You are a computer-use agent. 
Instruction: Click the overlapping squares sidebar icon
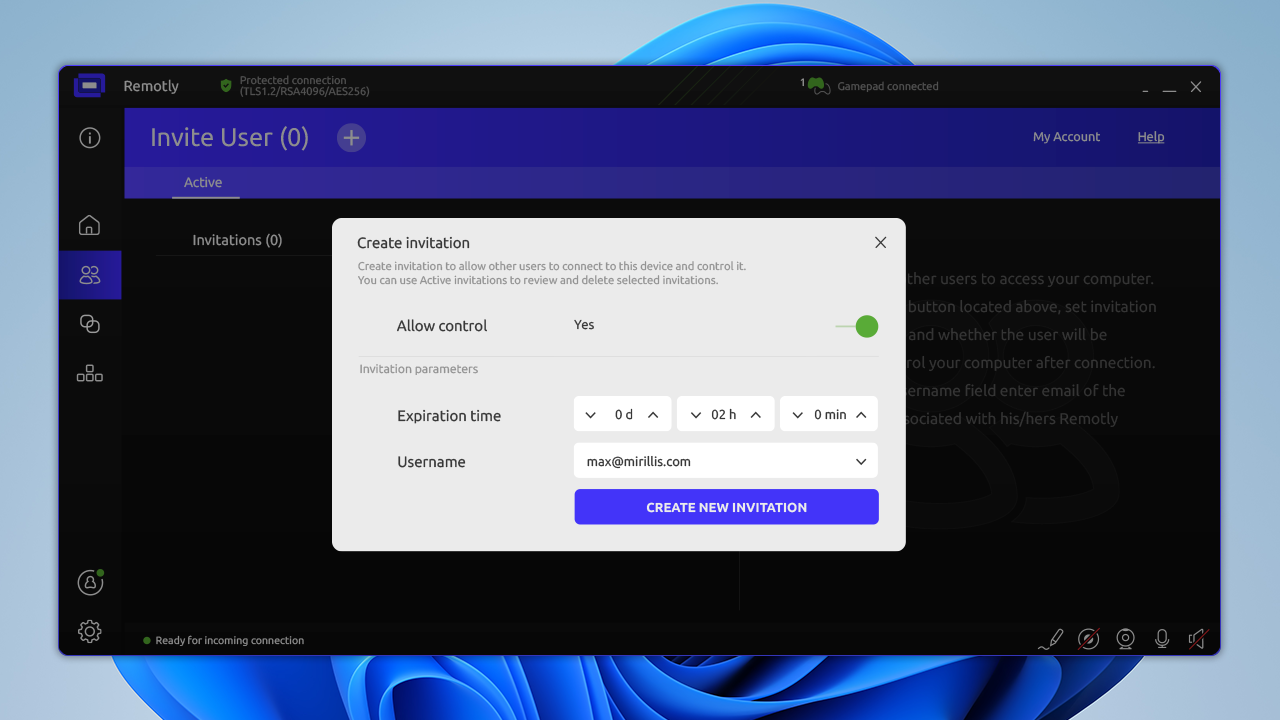90,324
